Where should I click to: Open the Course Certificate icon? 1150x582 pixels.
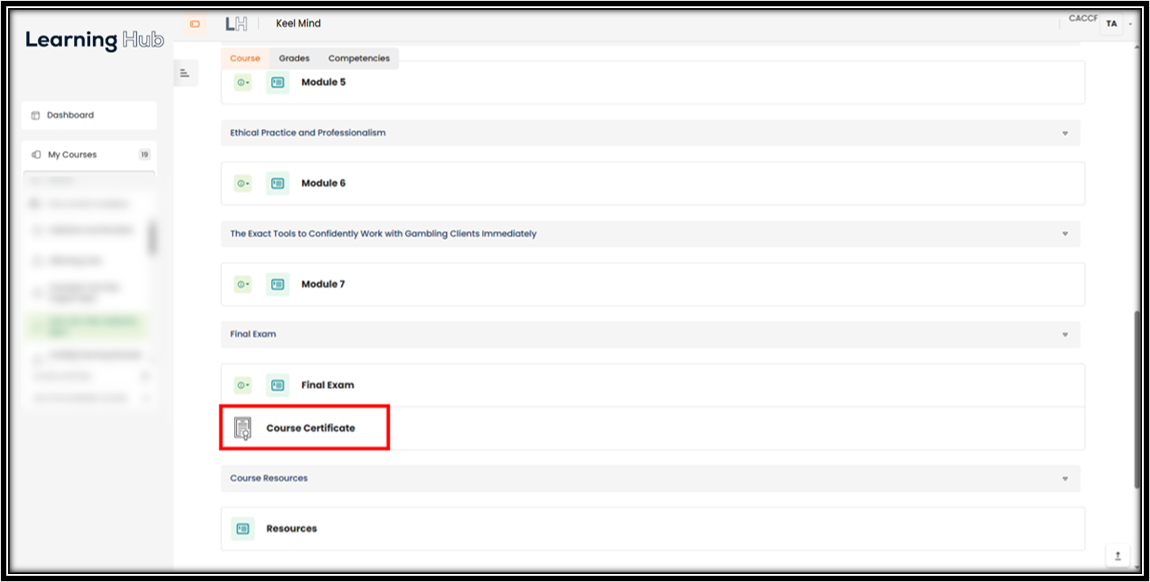tap(242, 428)
